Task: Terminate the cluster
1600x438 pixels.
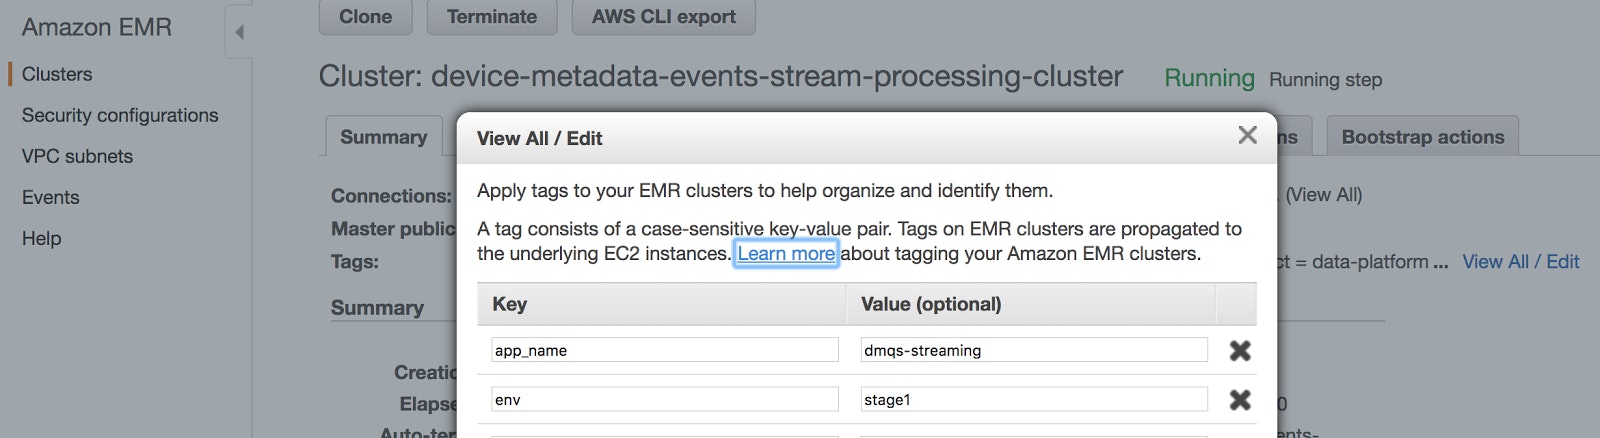Action: pyautogui.click(x=492, y=17)
